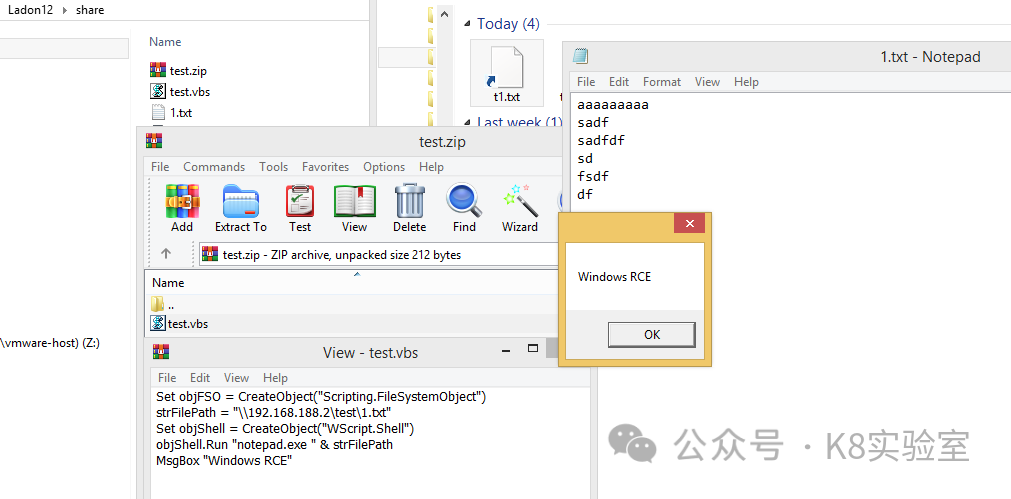Open View menu in View - test.vbs window
The height and width of the screenshot is (499, 1011).
(x=237, y=378)
